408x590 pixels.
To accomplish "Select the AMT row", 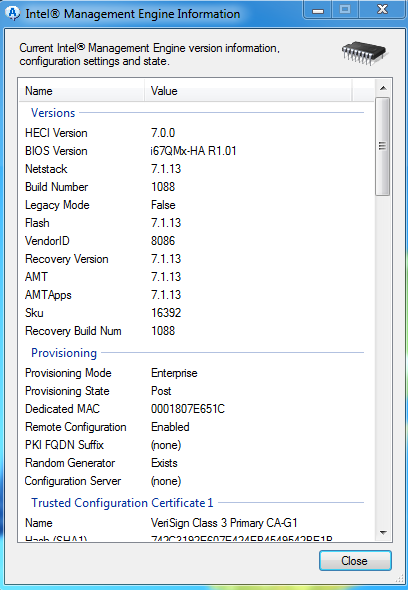I will (196, 277).
